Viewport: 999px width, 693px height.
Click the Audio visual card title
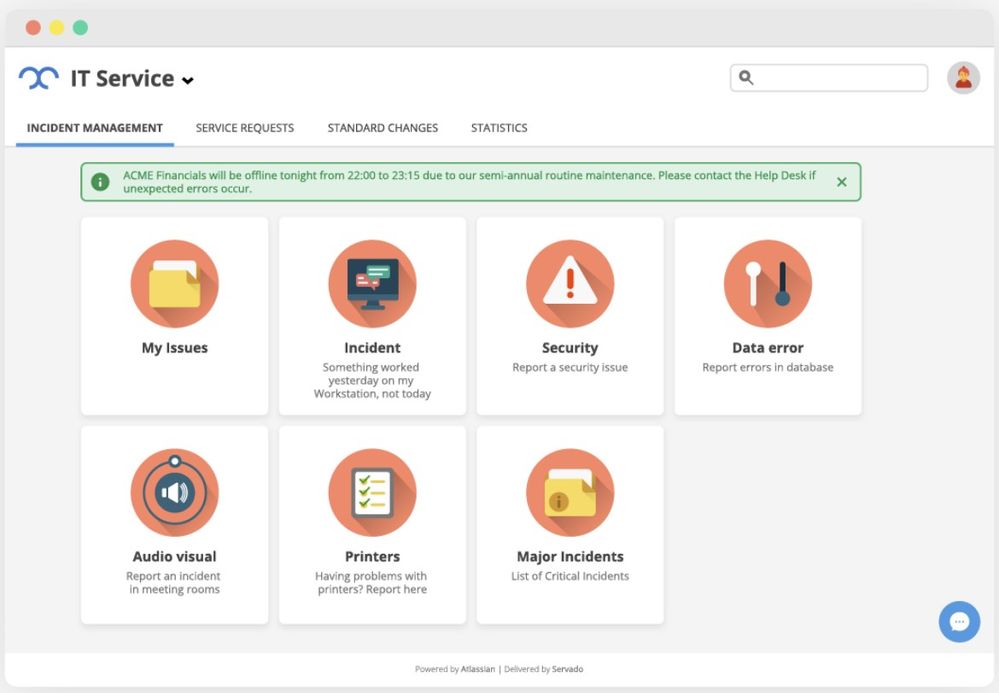click(175, 556)
